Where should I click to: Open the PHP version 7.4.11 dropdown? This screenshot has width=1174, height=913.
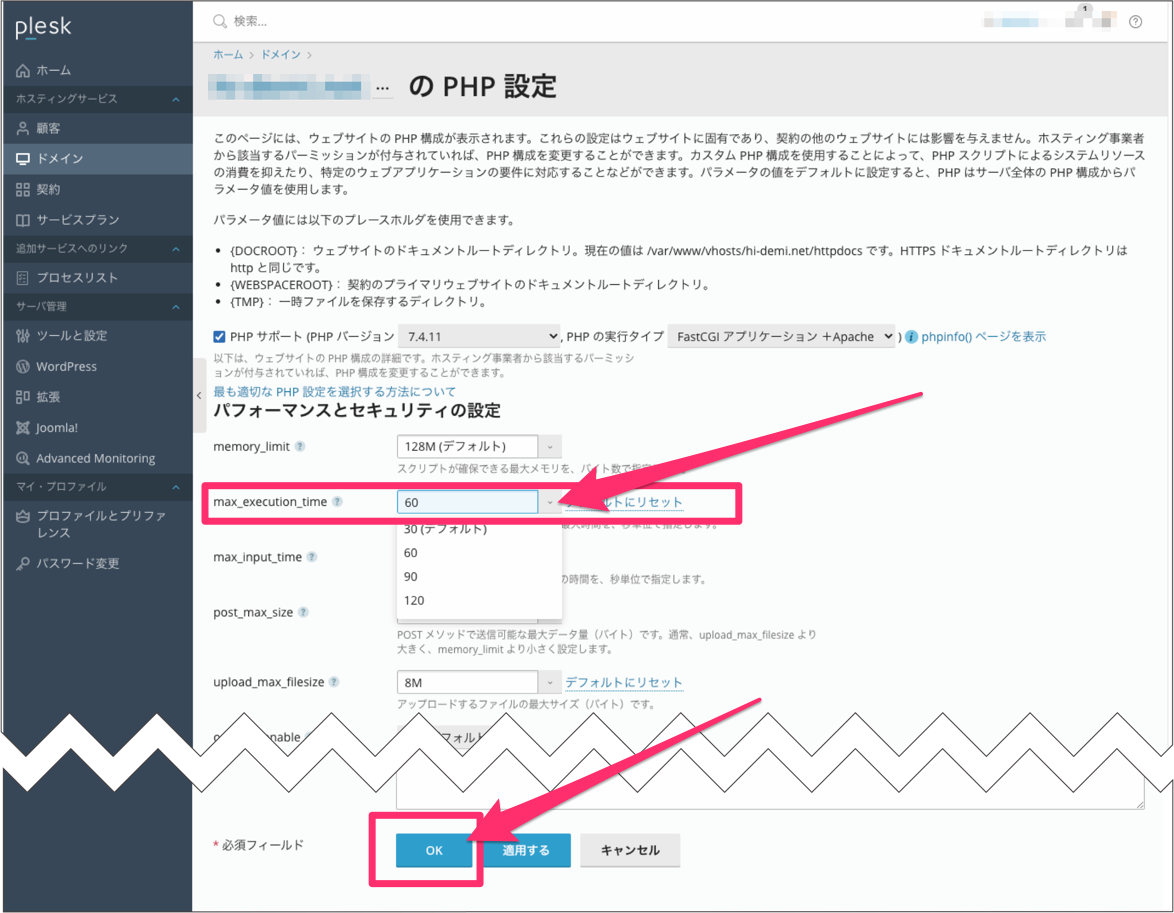[479, 337]
